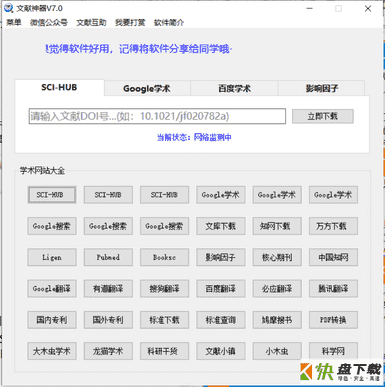This screenshot has width=385, height=387.
Task: Switch to the 影响因子 tab
Action: pyautogui.click(x=322, y=89)
